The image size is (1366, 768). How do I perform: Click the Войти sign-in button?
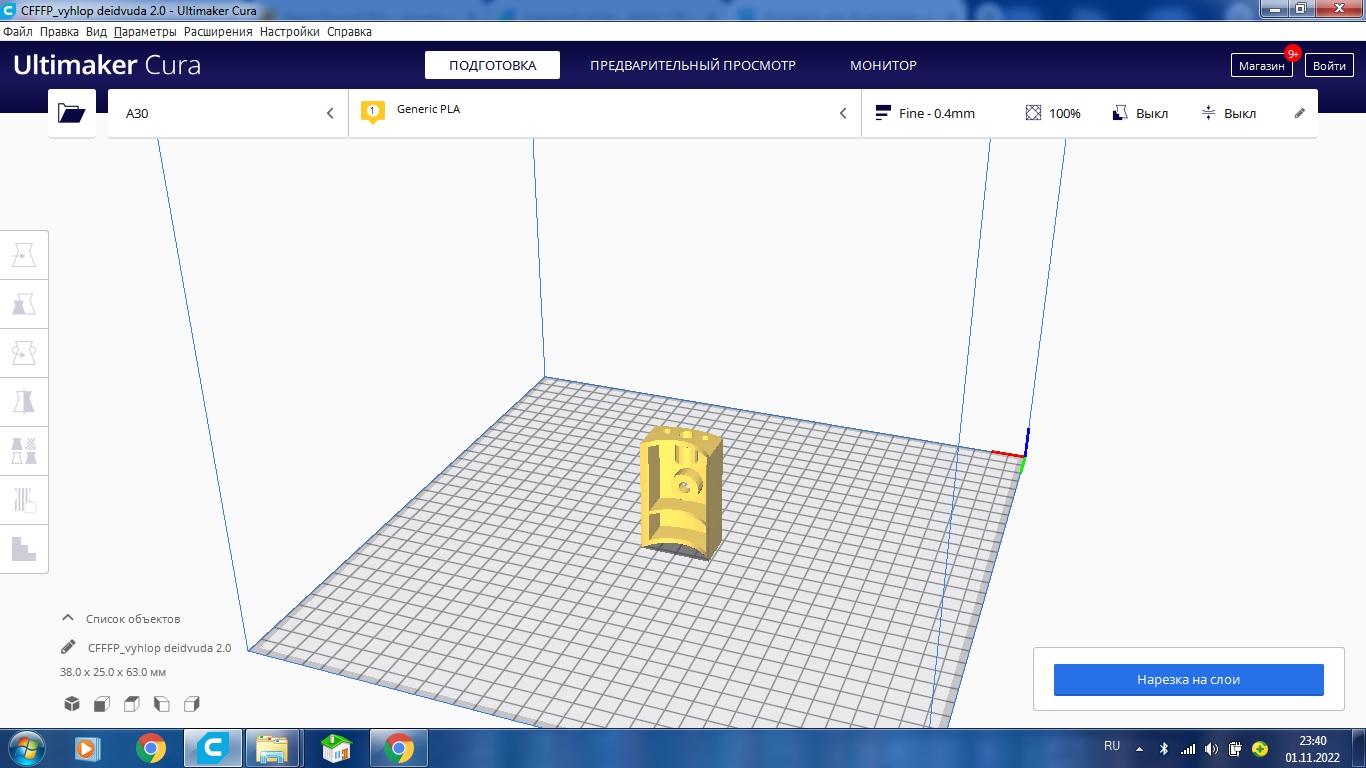pyautogui.click(x=1329, y=65)
